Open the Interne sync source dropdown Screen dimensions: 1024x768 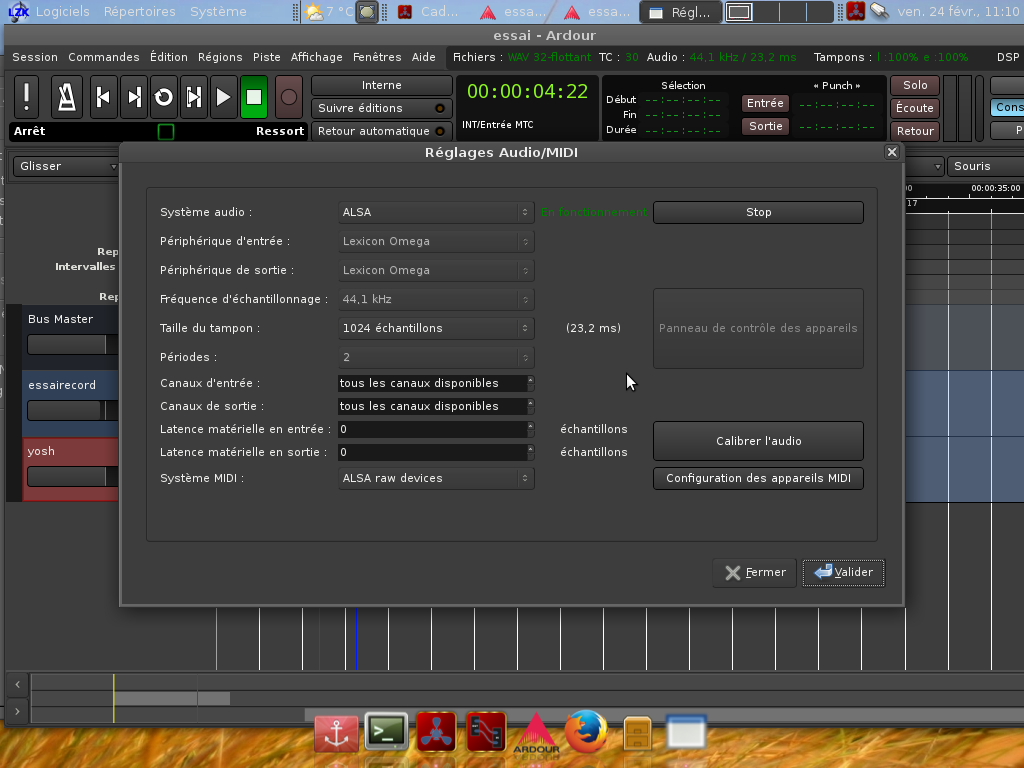[x=382, y=86]
